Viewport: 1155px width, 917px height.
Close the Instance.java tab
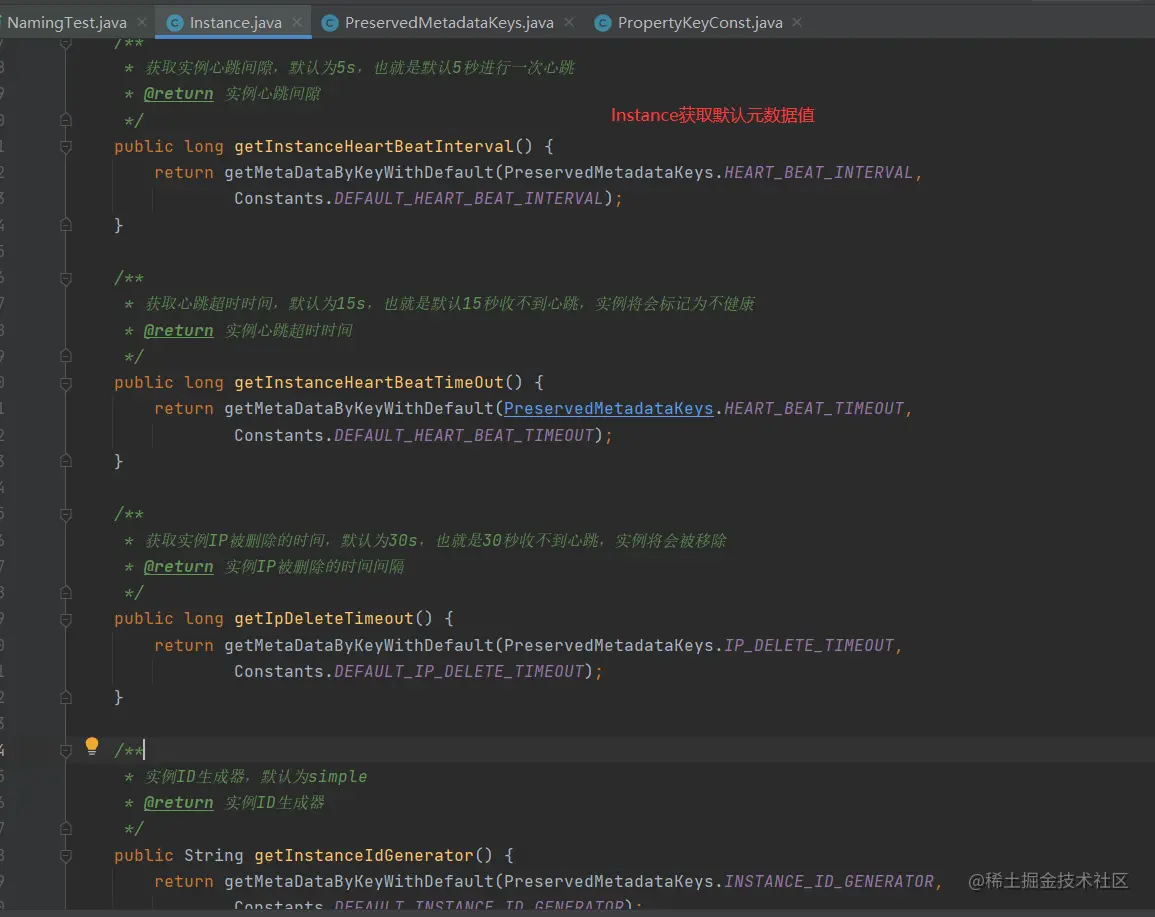pos(297,23)
